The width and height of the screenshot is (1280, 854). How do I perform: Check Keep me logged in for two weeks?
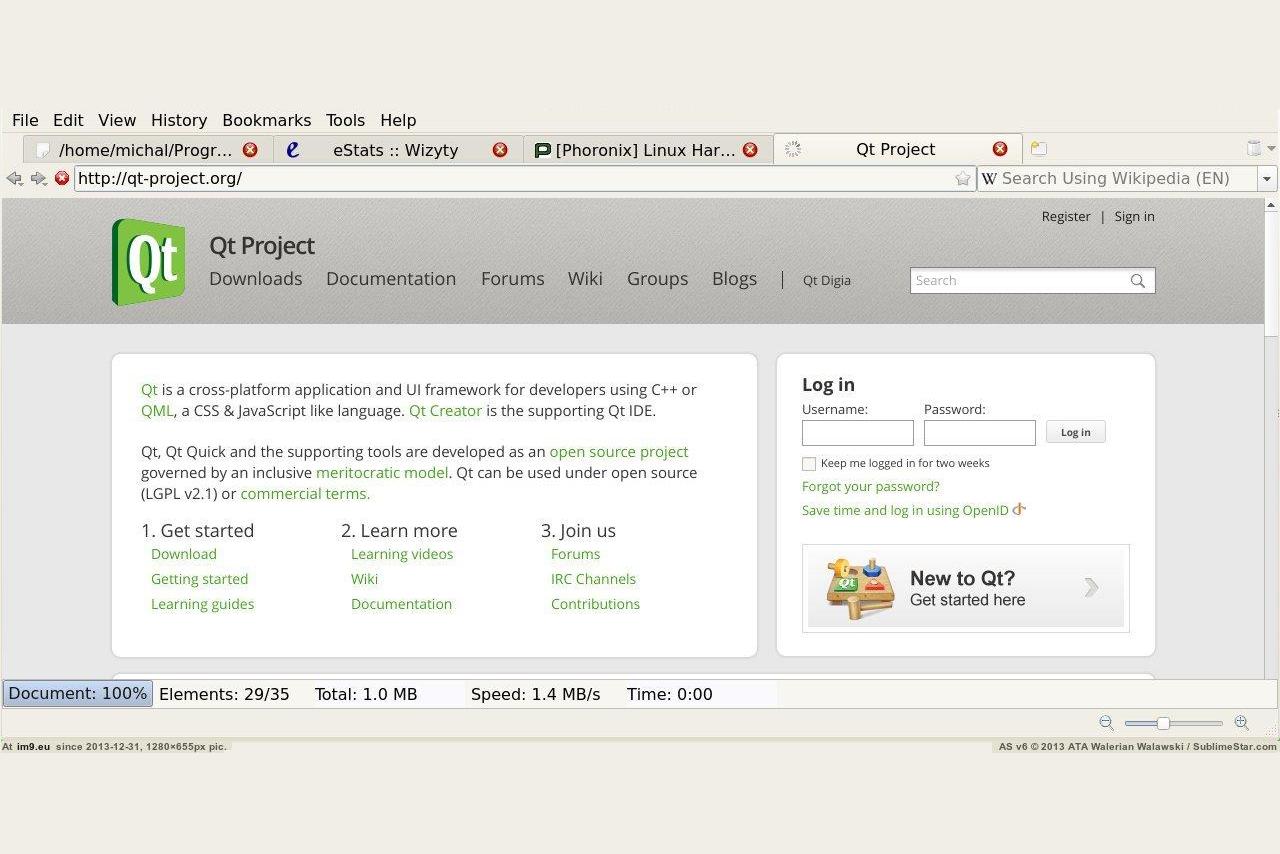pos(809,464)
